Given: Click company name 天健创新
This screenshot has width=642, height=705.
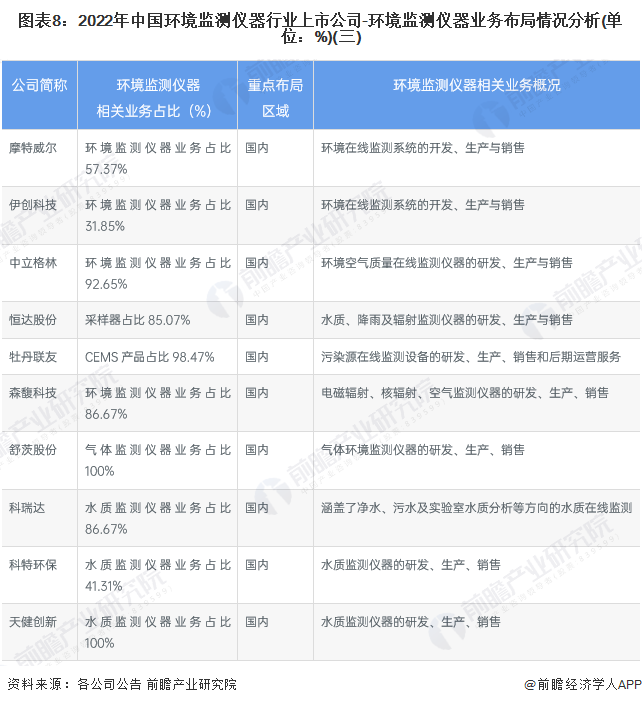Looking at the screenshot, I should tap(33, 622).
